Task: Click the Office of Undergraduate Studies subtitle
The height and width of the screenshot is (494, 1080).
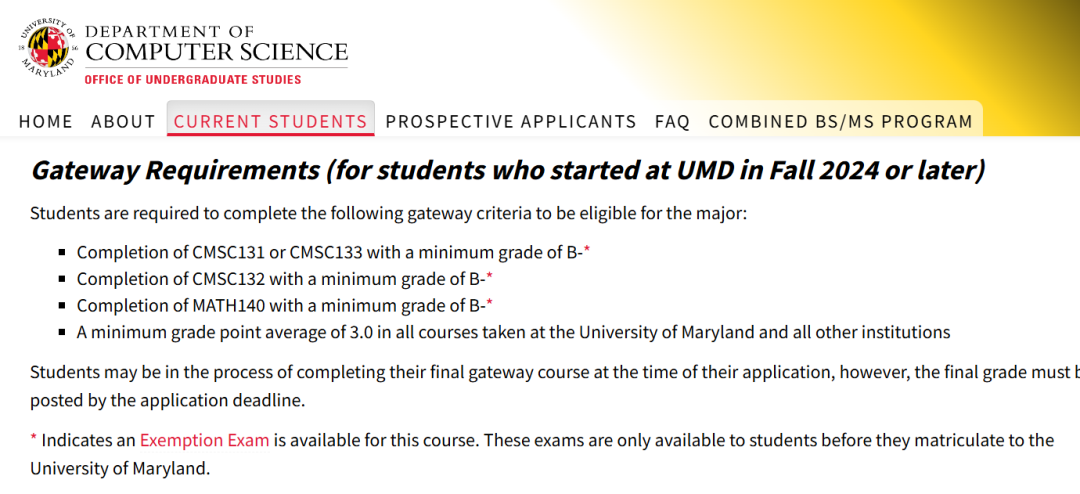Action: (x=192, y=79)
